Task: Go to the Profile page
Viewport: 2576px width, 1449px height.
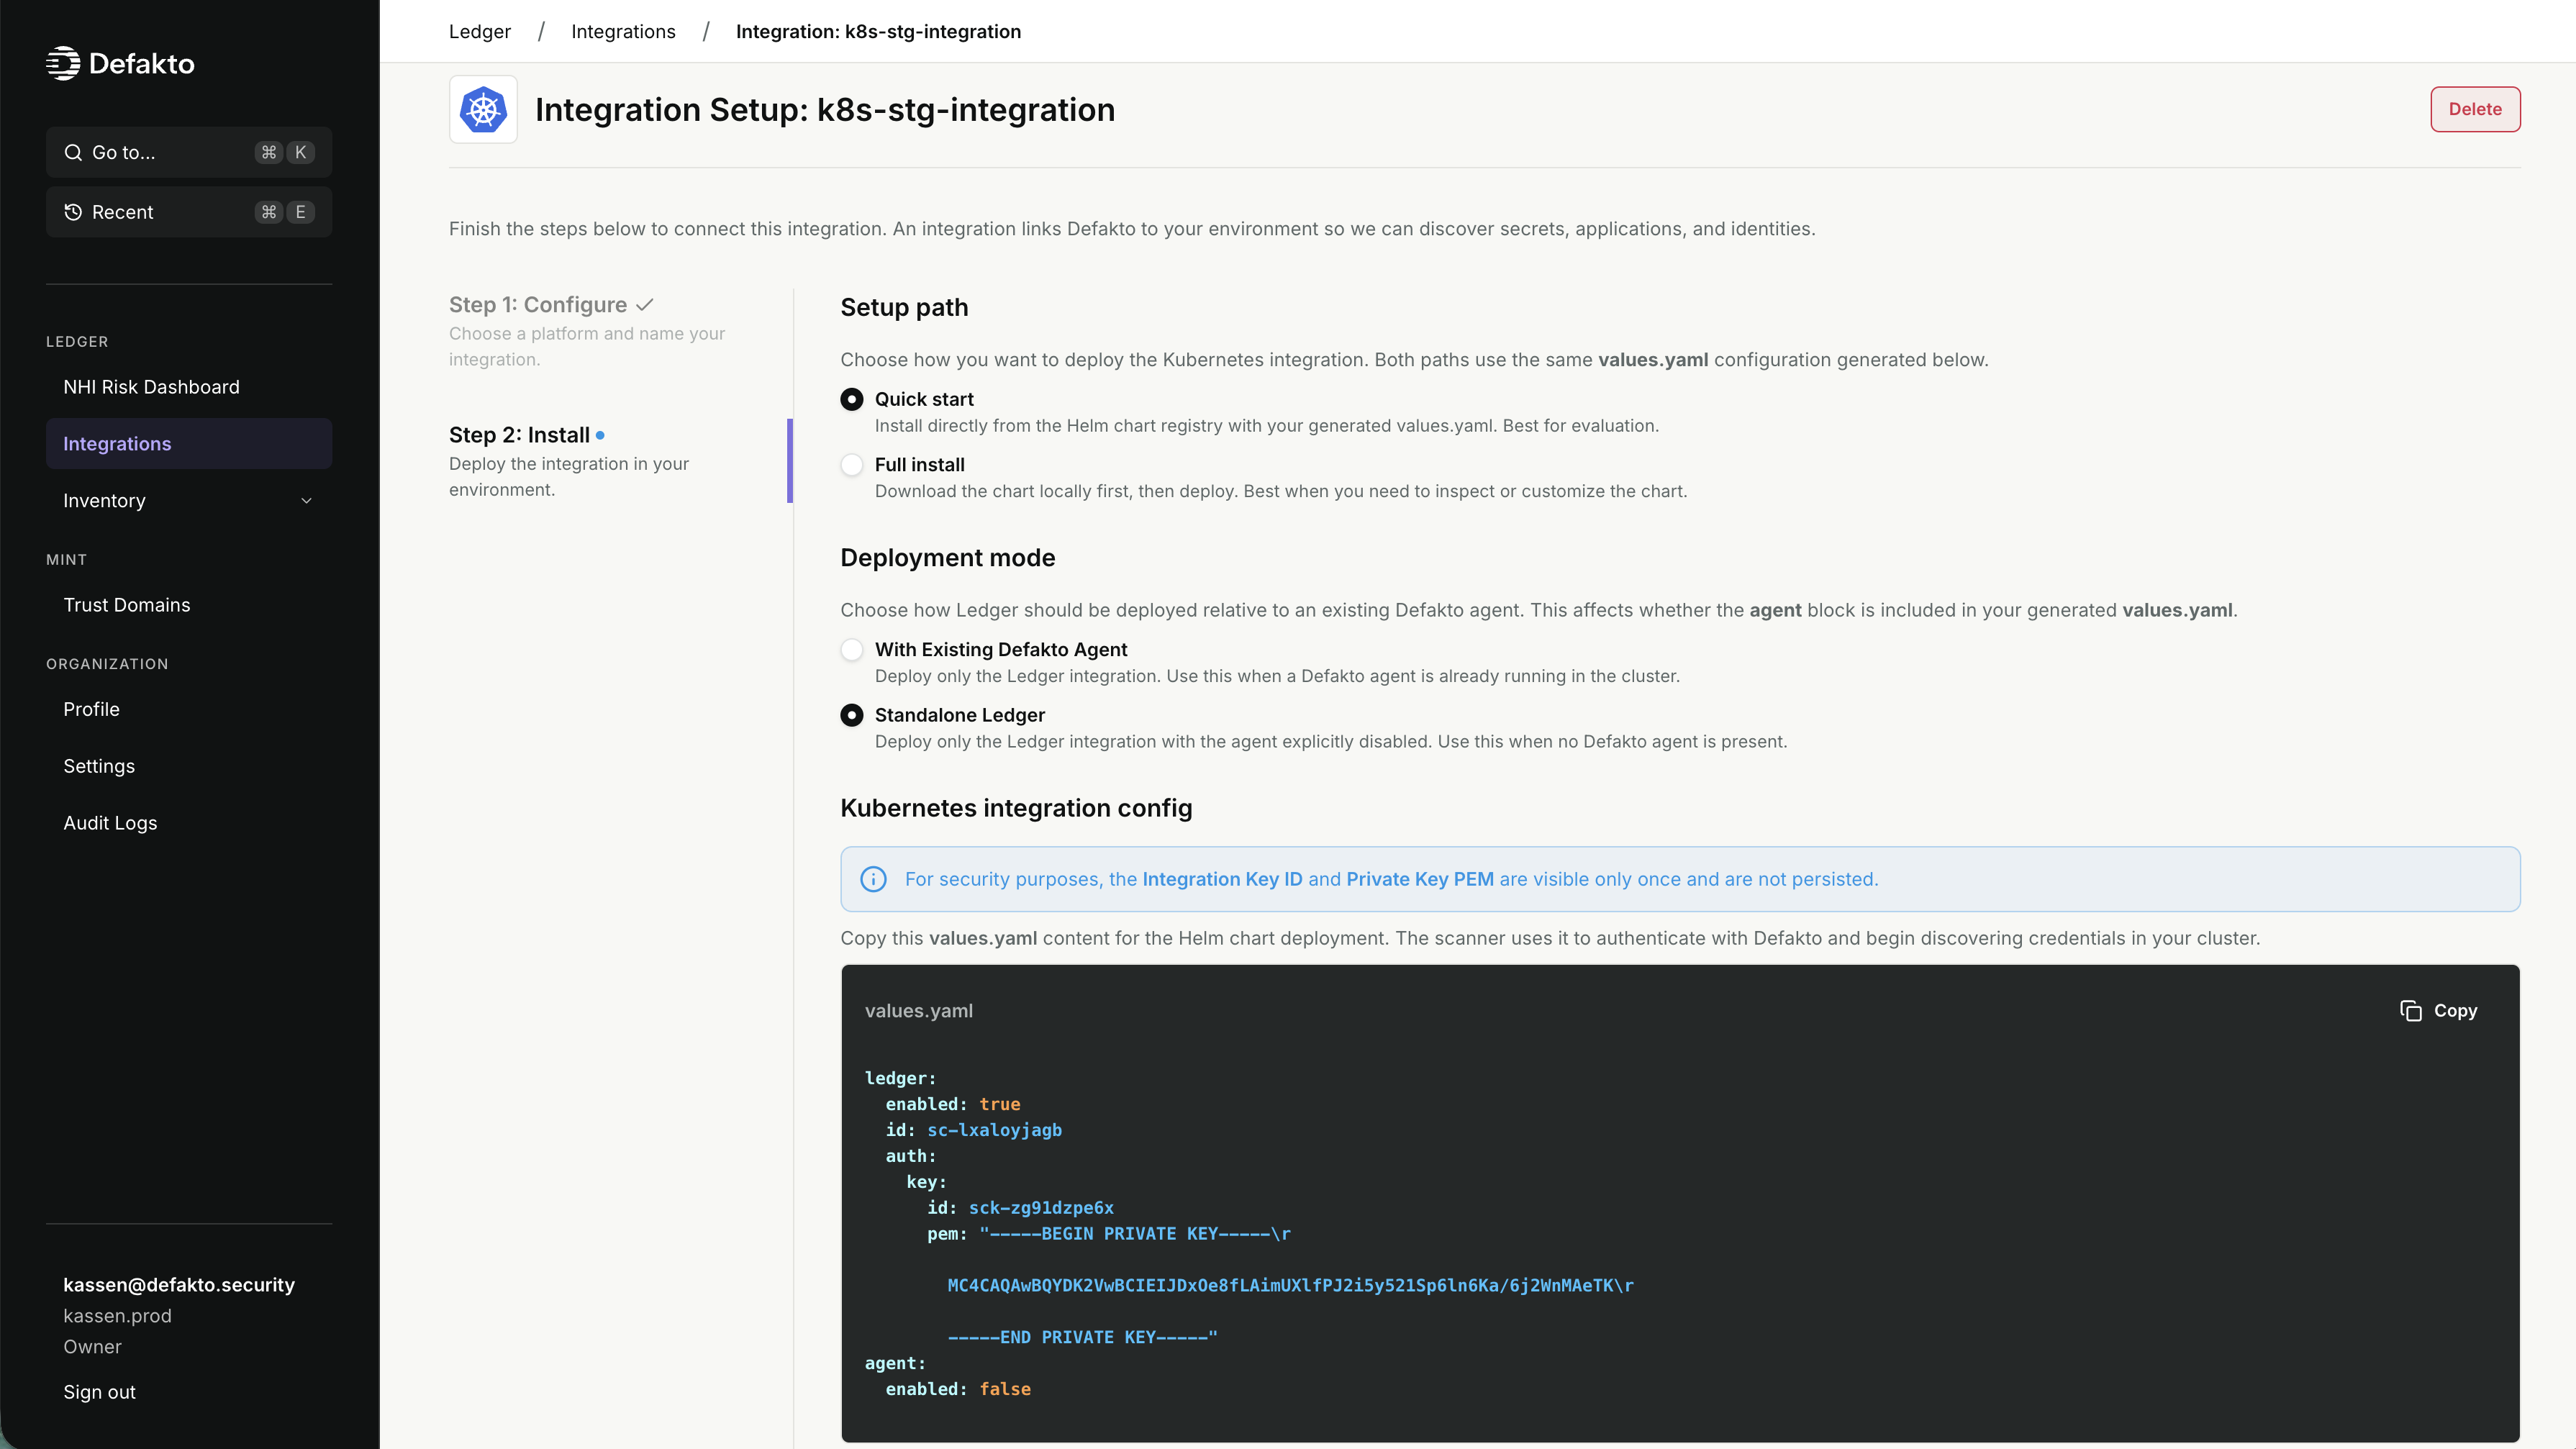Action: 189,709
